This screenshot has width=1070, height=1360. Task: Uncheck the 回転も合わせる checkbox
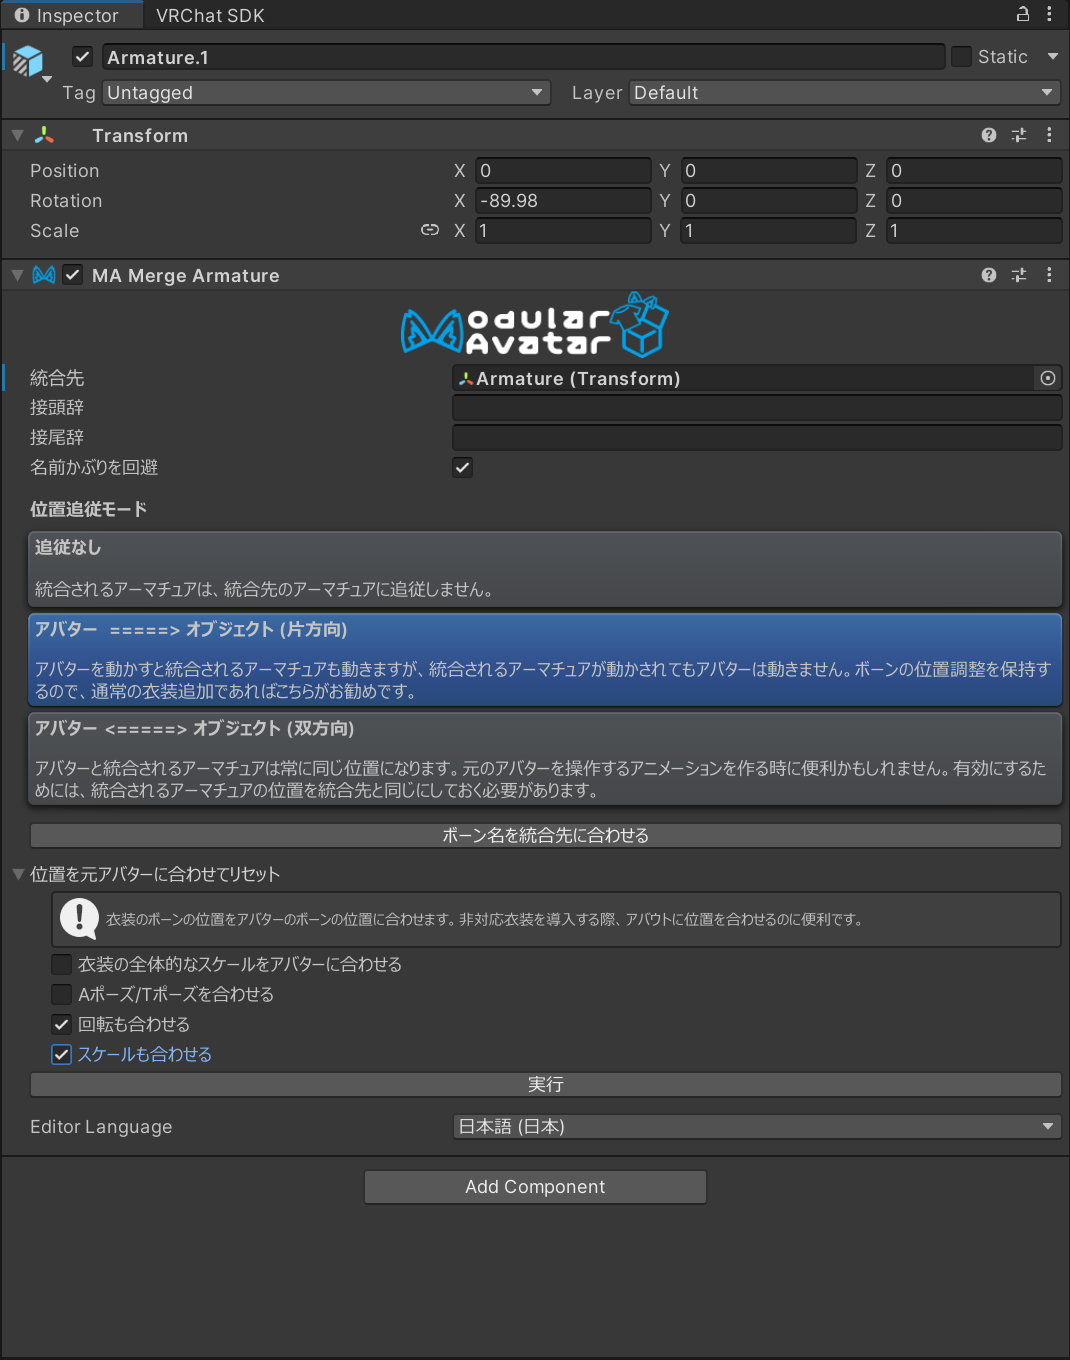coord(61,1024)
